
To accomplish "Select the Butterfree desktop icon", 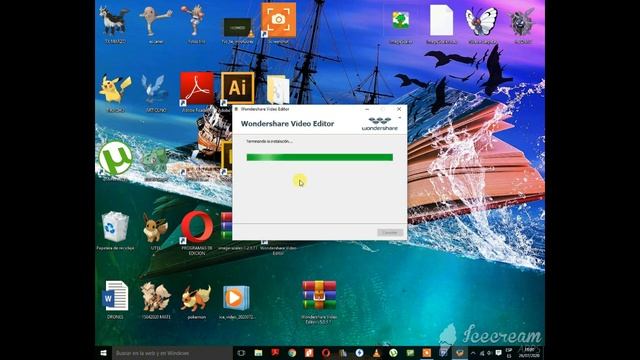I will pos(482,22).
